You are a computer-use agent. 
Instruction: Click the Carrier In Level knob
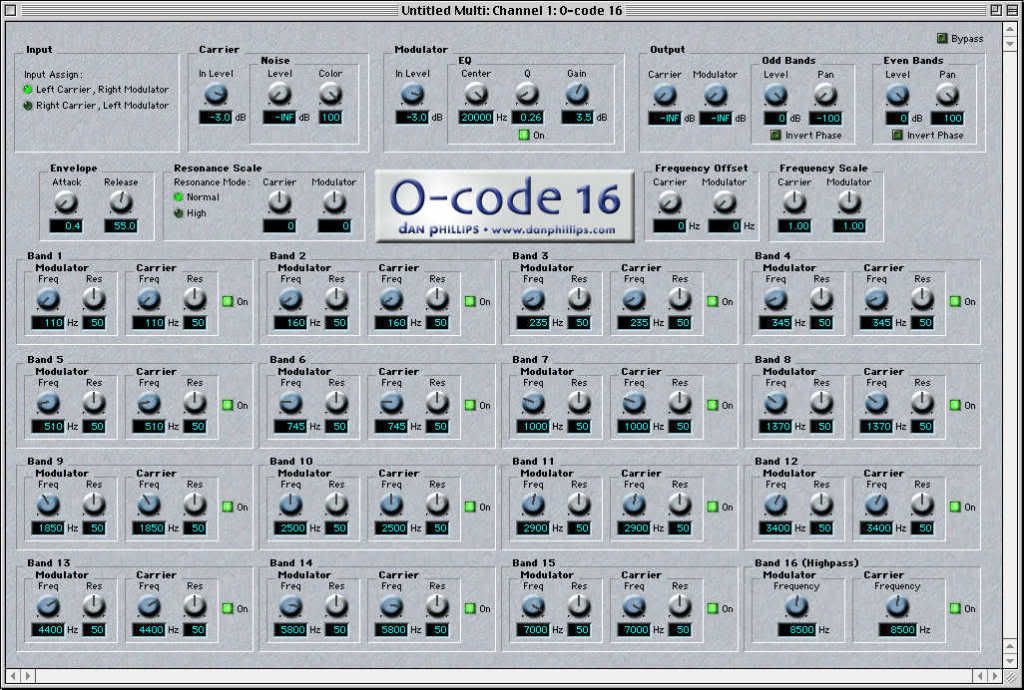(x=216, y=95)
